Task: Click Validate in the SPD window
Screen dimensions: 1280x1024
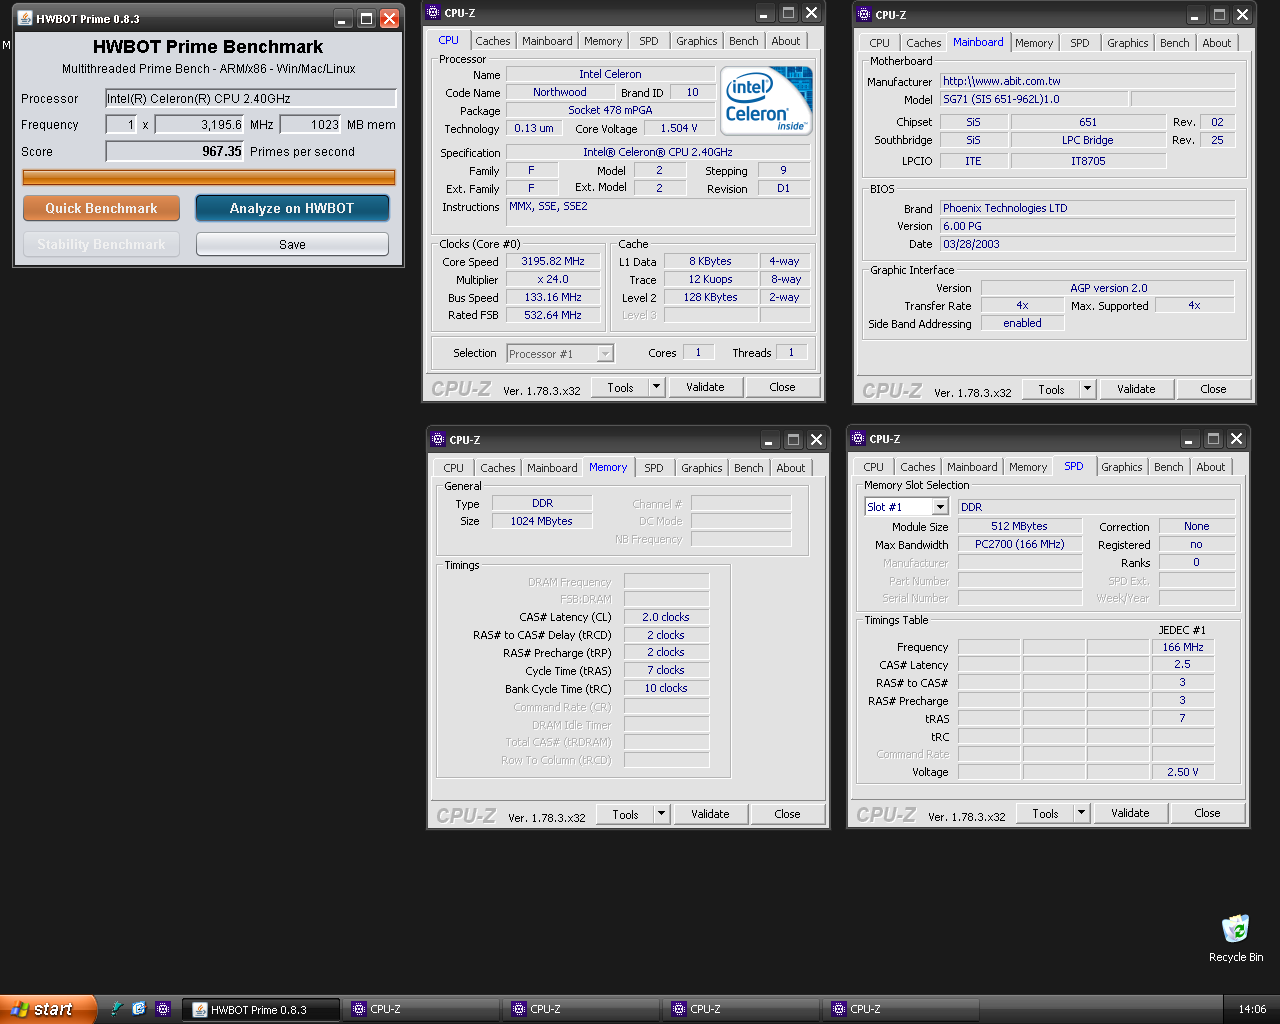Action: coord(1130,813)
